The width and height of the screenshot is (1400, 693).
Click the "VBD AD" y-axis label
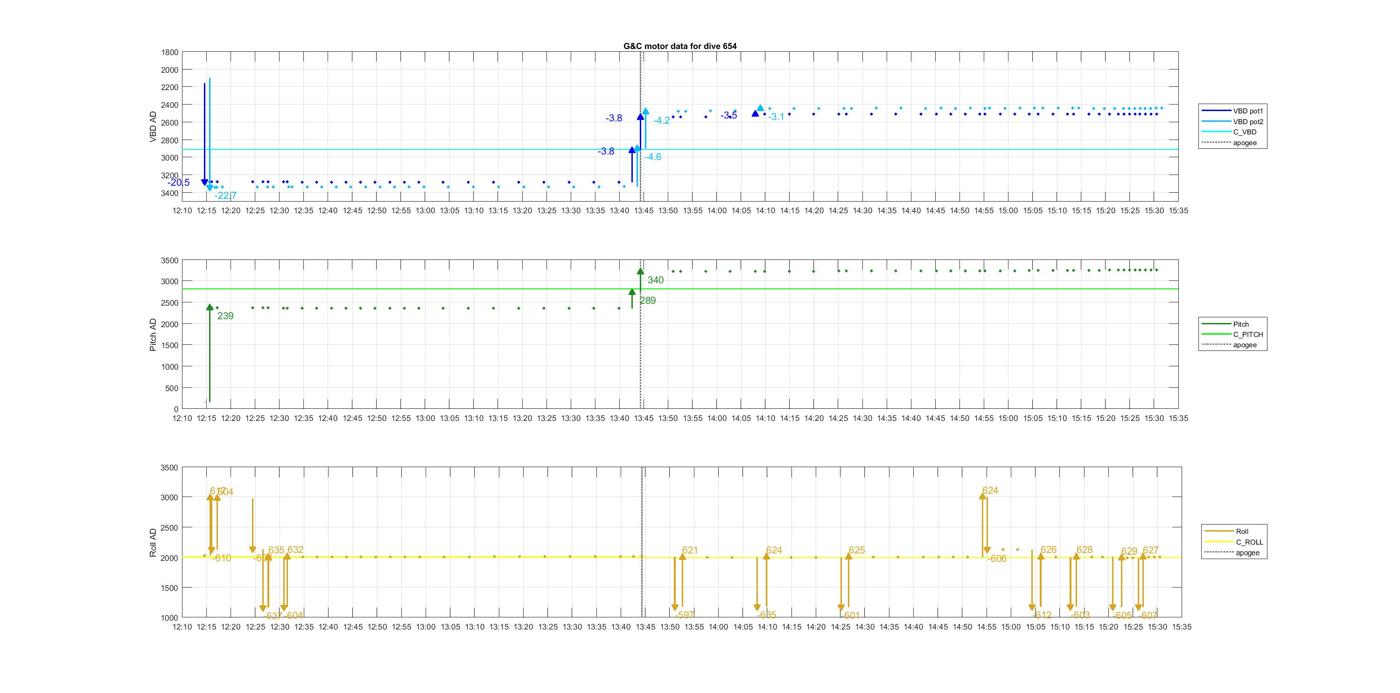pyautogui.click(x=154, y=127)
